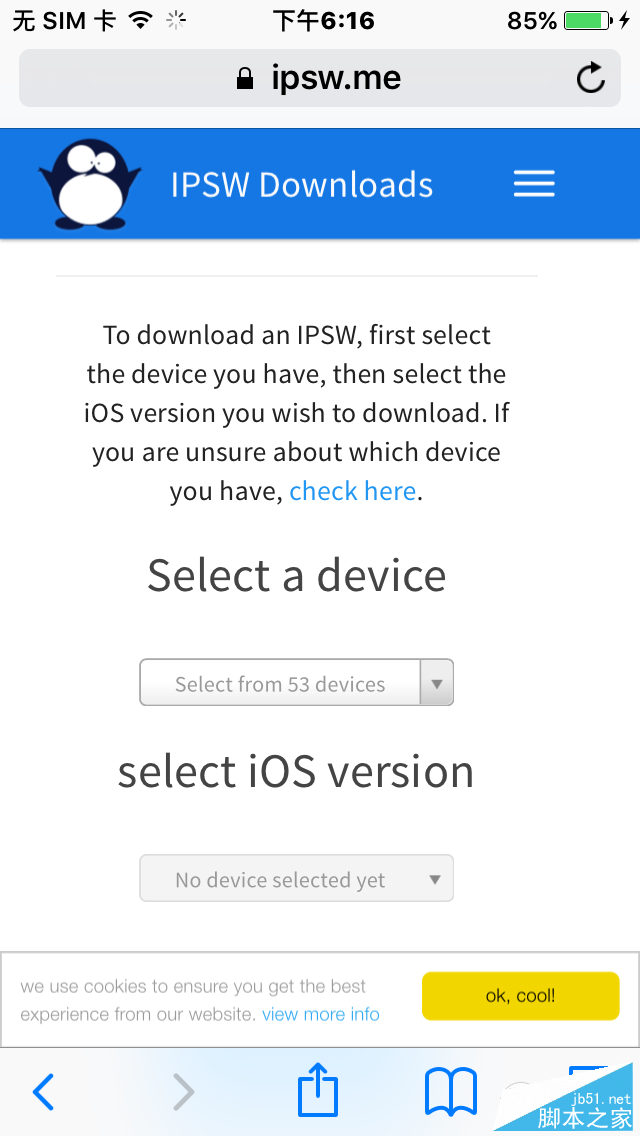Open the hamburger menu in the header
Screen dimensions: 640x1136
click(x=534, y=184)
